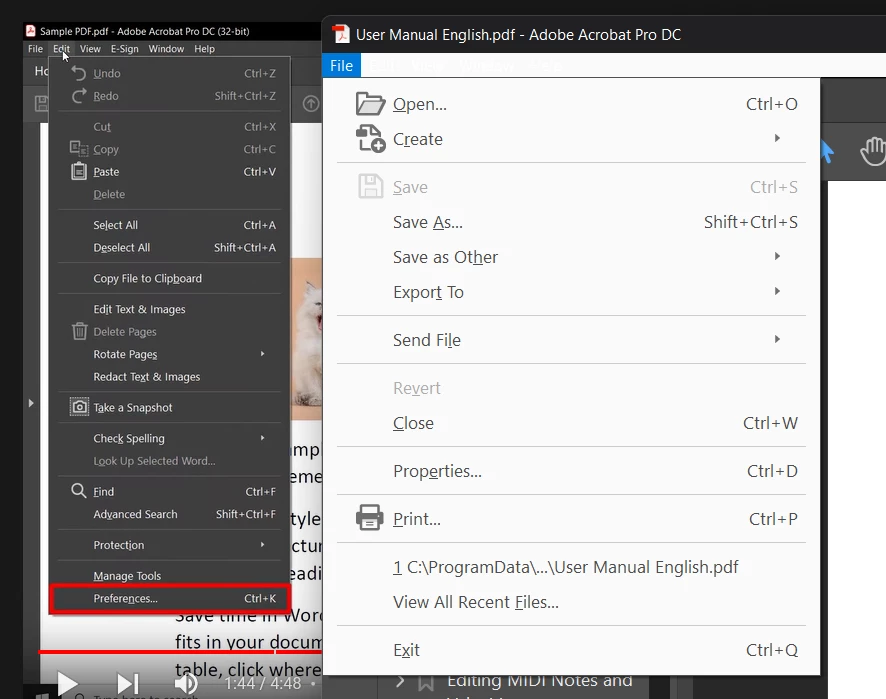Click the Create PDF icon
Screen dimensions: 886x699
(371, 138)
